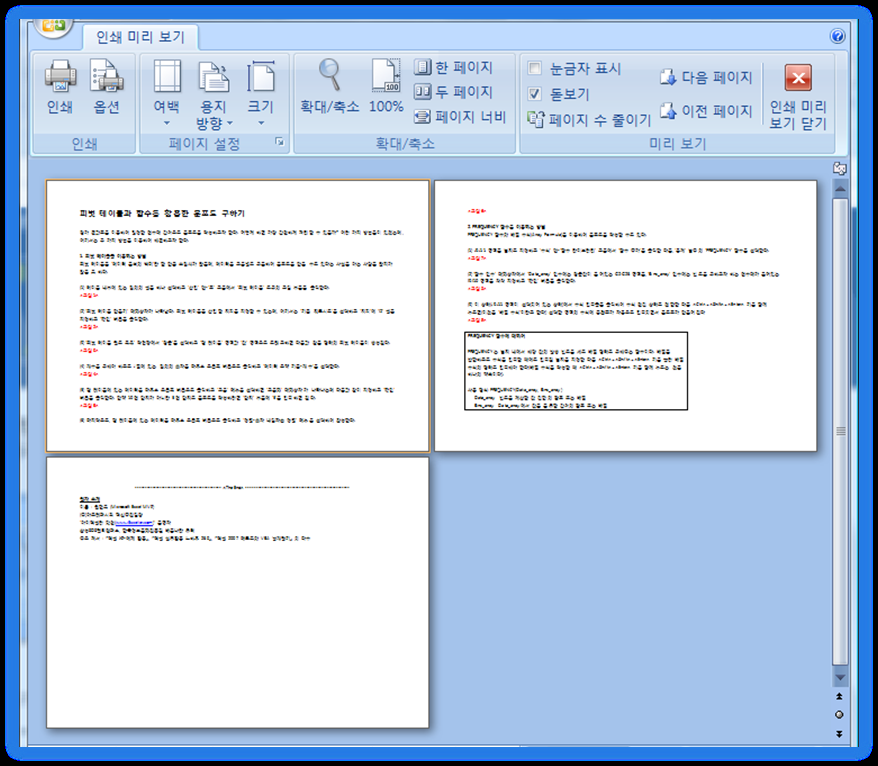The image size is (878, 766).
Task: Open the help question mark icon
Action: 837,36
